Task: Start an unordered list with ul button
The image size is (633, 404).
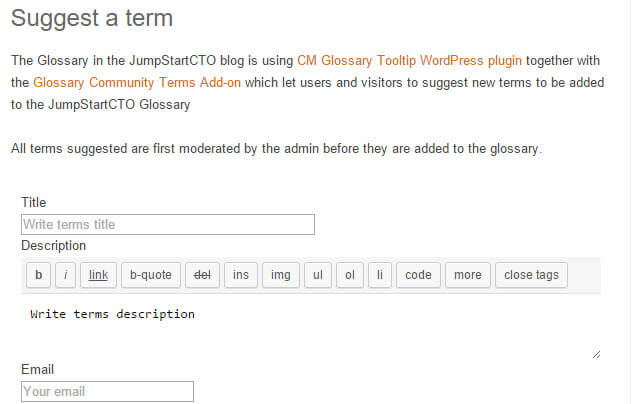Action: 316,275
